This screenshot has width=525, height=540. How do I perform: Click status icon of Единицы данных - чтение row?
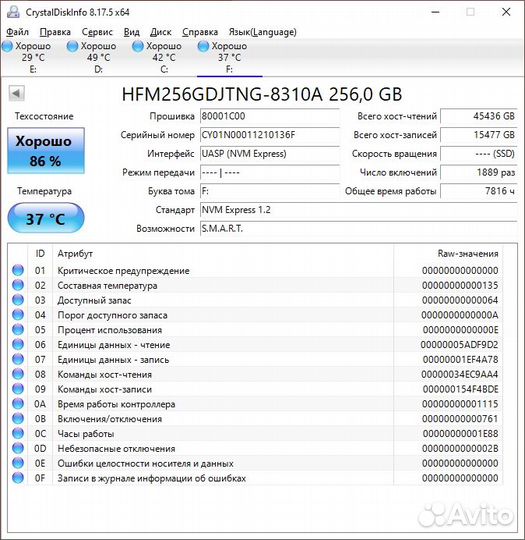(x=18, y=344)
